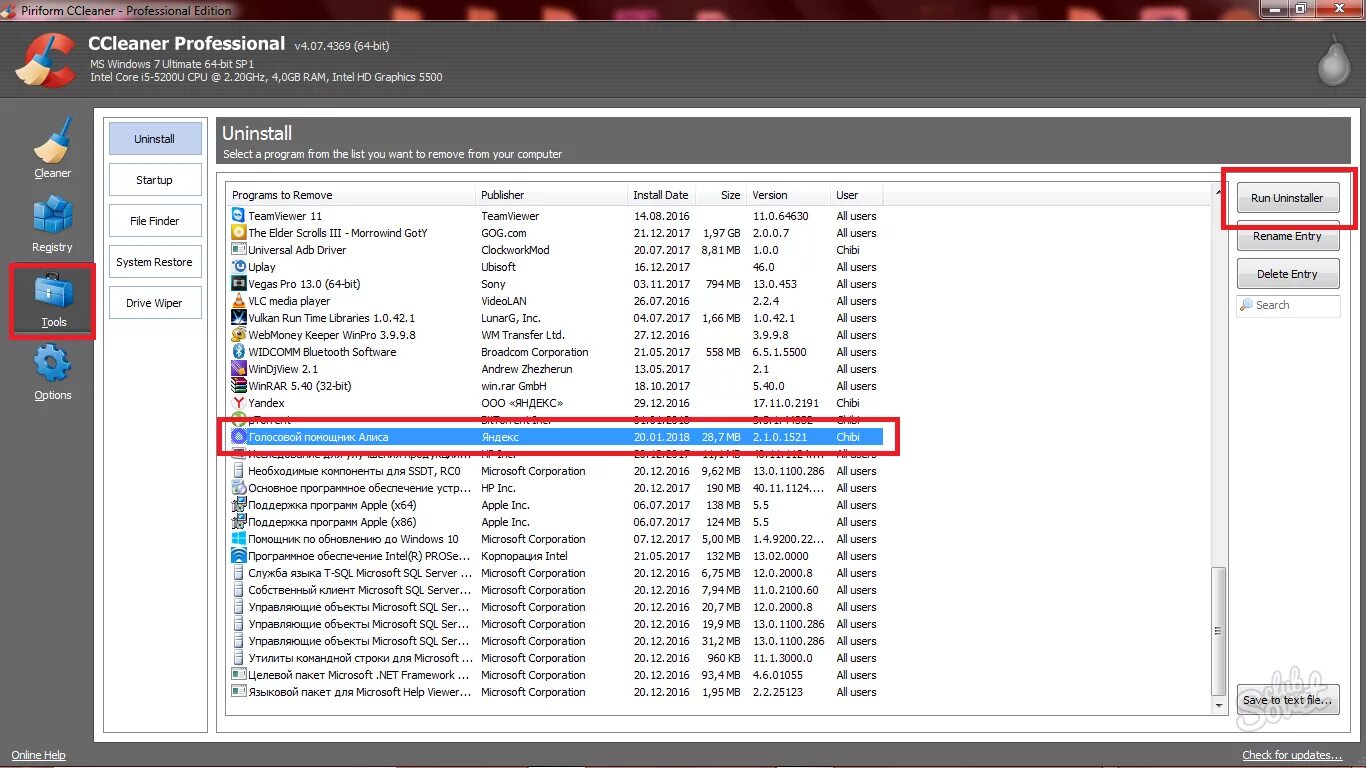This screenshot has width=1366, height=768.
Task: Select Собственный клиент Microsoft SQL Server row
Action: [x=556, y=590]
